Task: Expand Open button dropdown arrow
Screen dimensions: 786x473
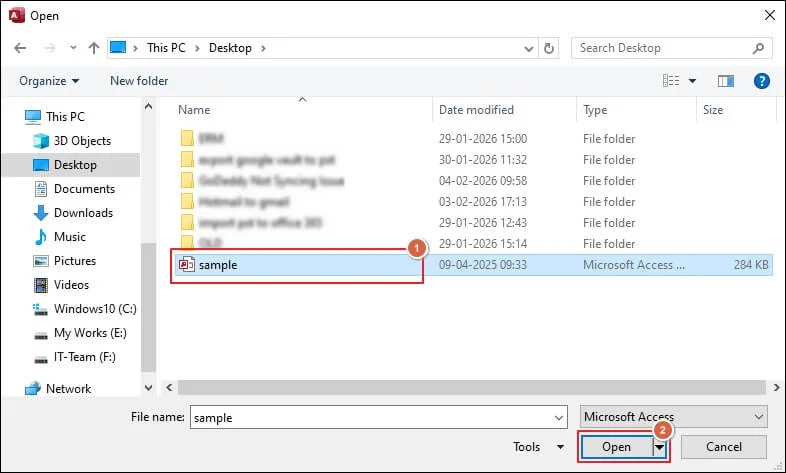Action: pyautogui.click(x=660, y=447)
